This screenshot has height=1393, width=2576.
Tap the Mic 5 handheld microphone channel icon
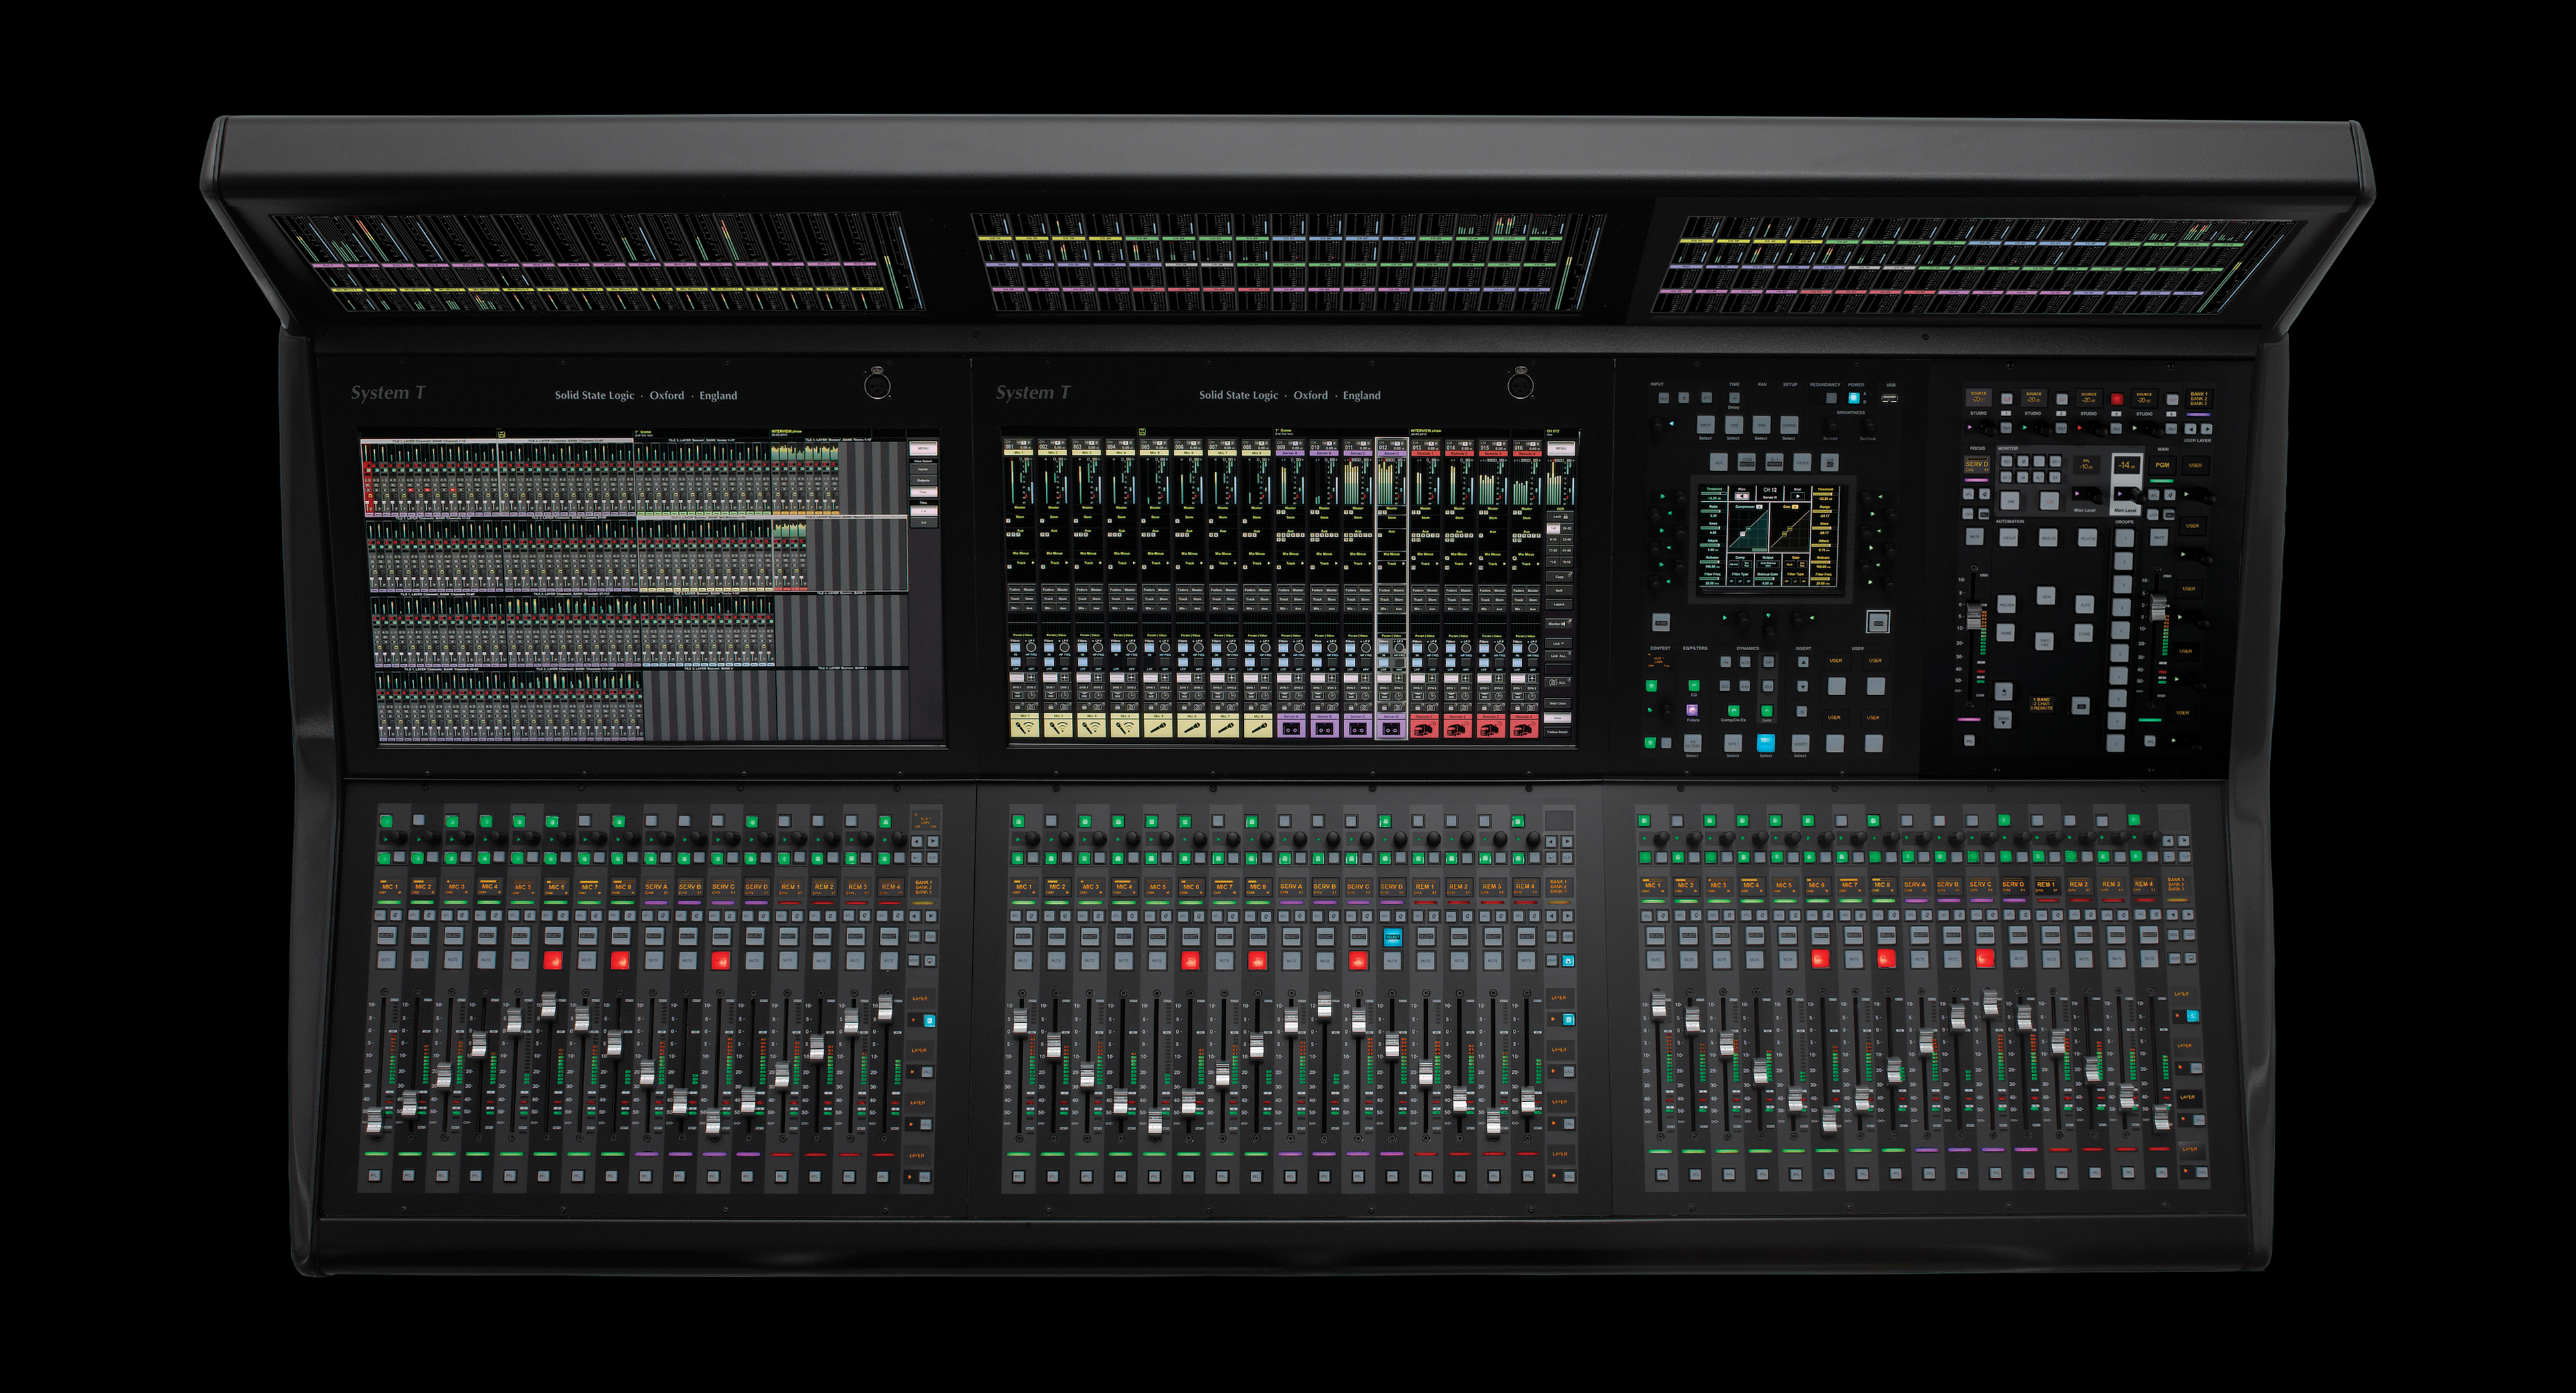(1159, 725)
